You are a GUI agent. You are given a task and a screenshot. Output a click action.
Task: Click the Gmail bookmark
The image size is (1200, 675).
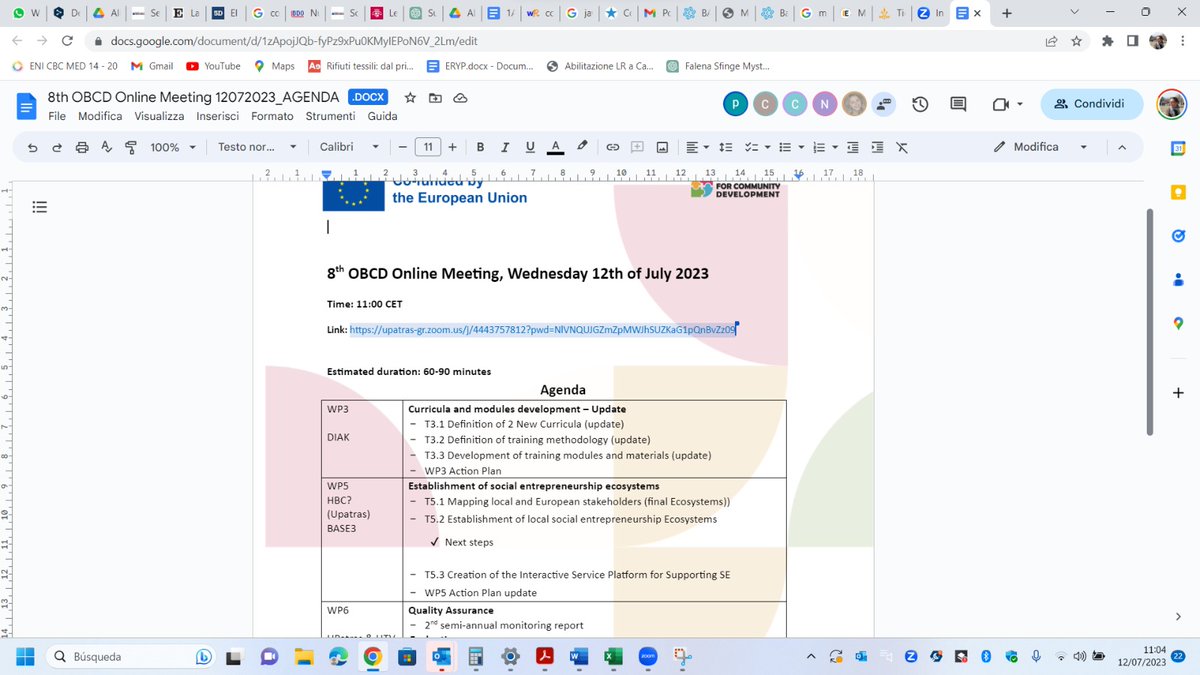coord(152,66)
